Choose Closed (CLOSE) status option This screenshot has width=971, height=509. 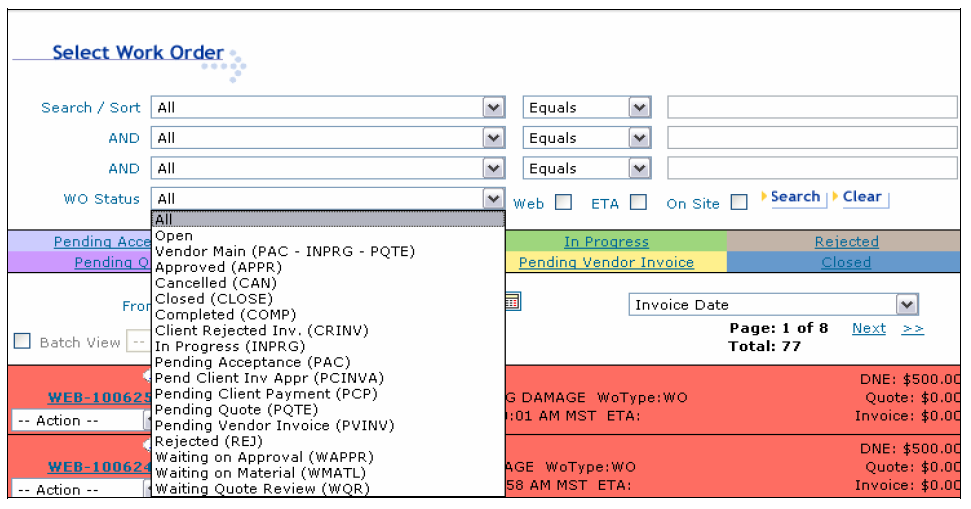(x=213, y=299)
